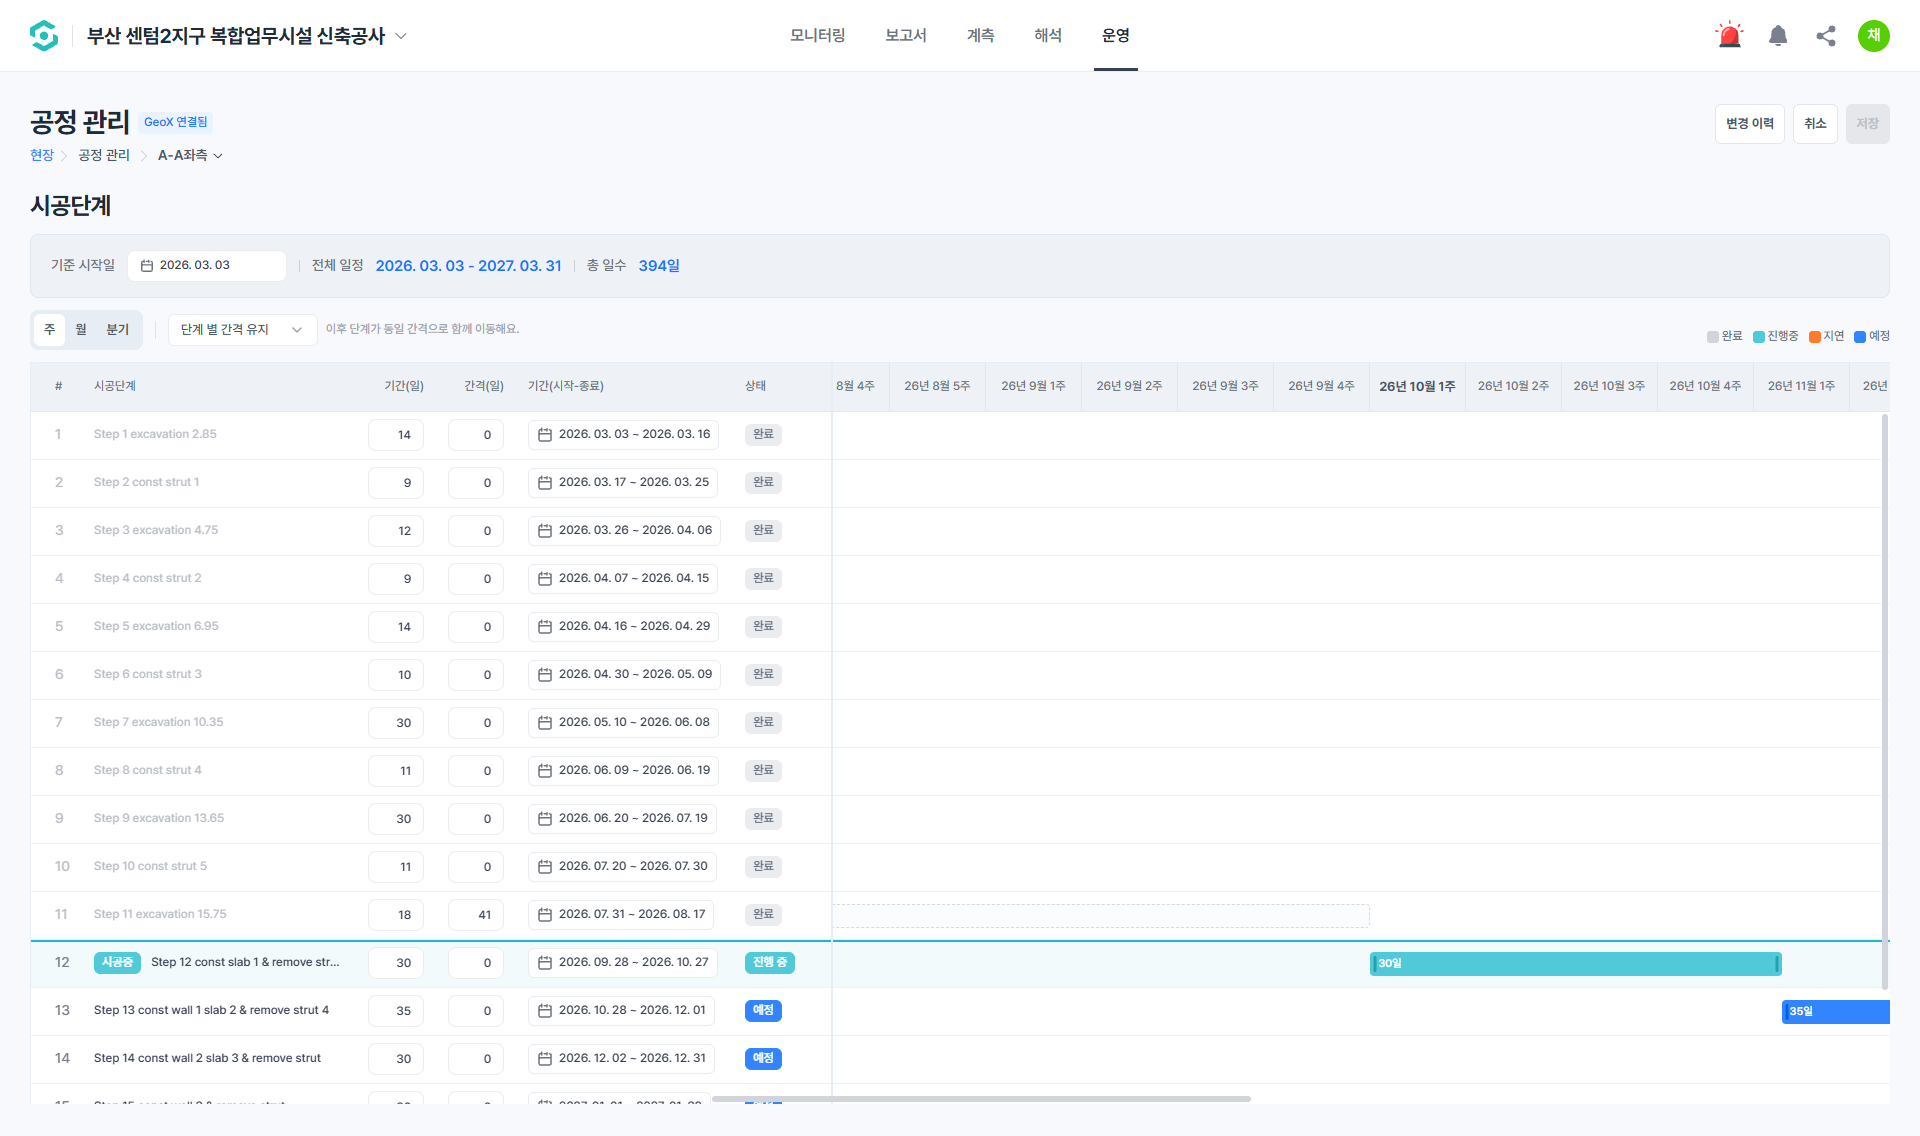Expand the A-A좌측 section dropdown
The width and height of the screenshot is (1920, 1136).
tap(190, 156)
